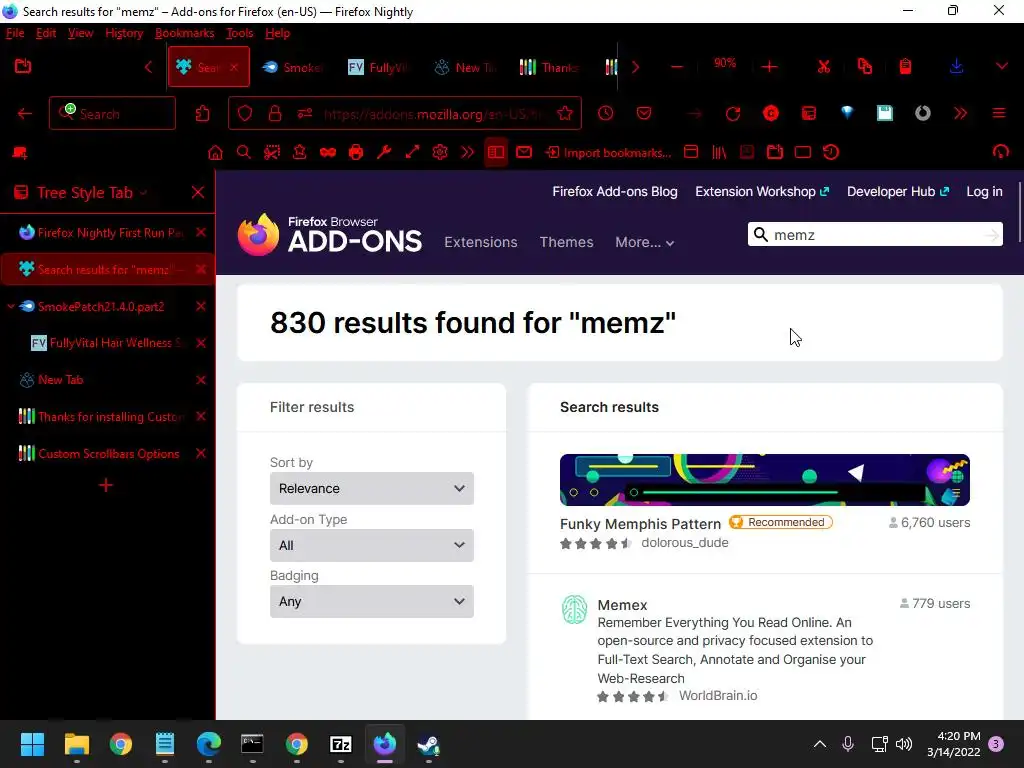Open the hamburger application menu
Screen dimensions: 1024x768
tap(999, 114)
